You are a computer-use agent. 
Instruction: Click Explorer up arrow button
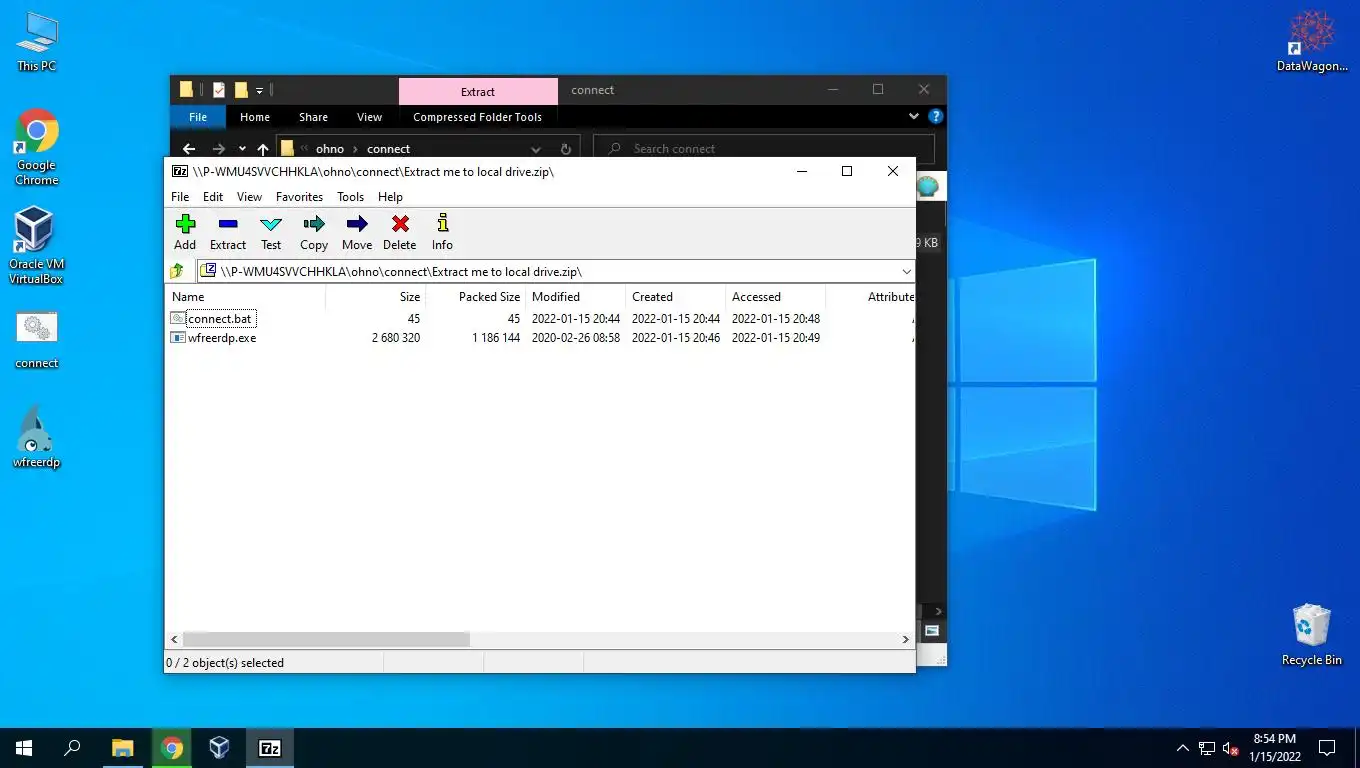263,149
